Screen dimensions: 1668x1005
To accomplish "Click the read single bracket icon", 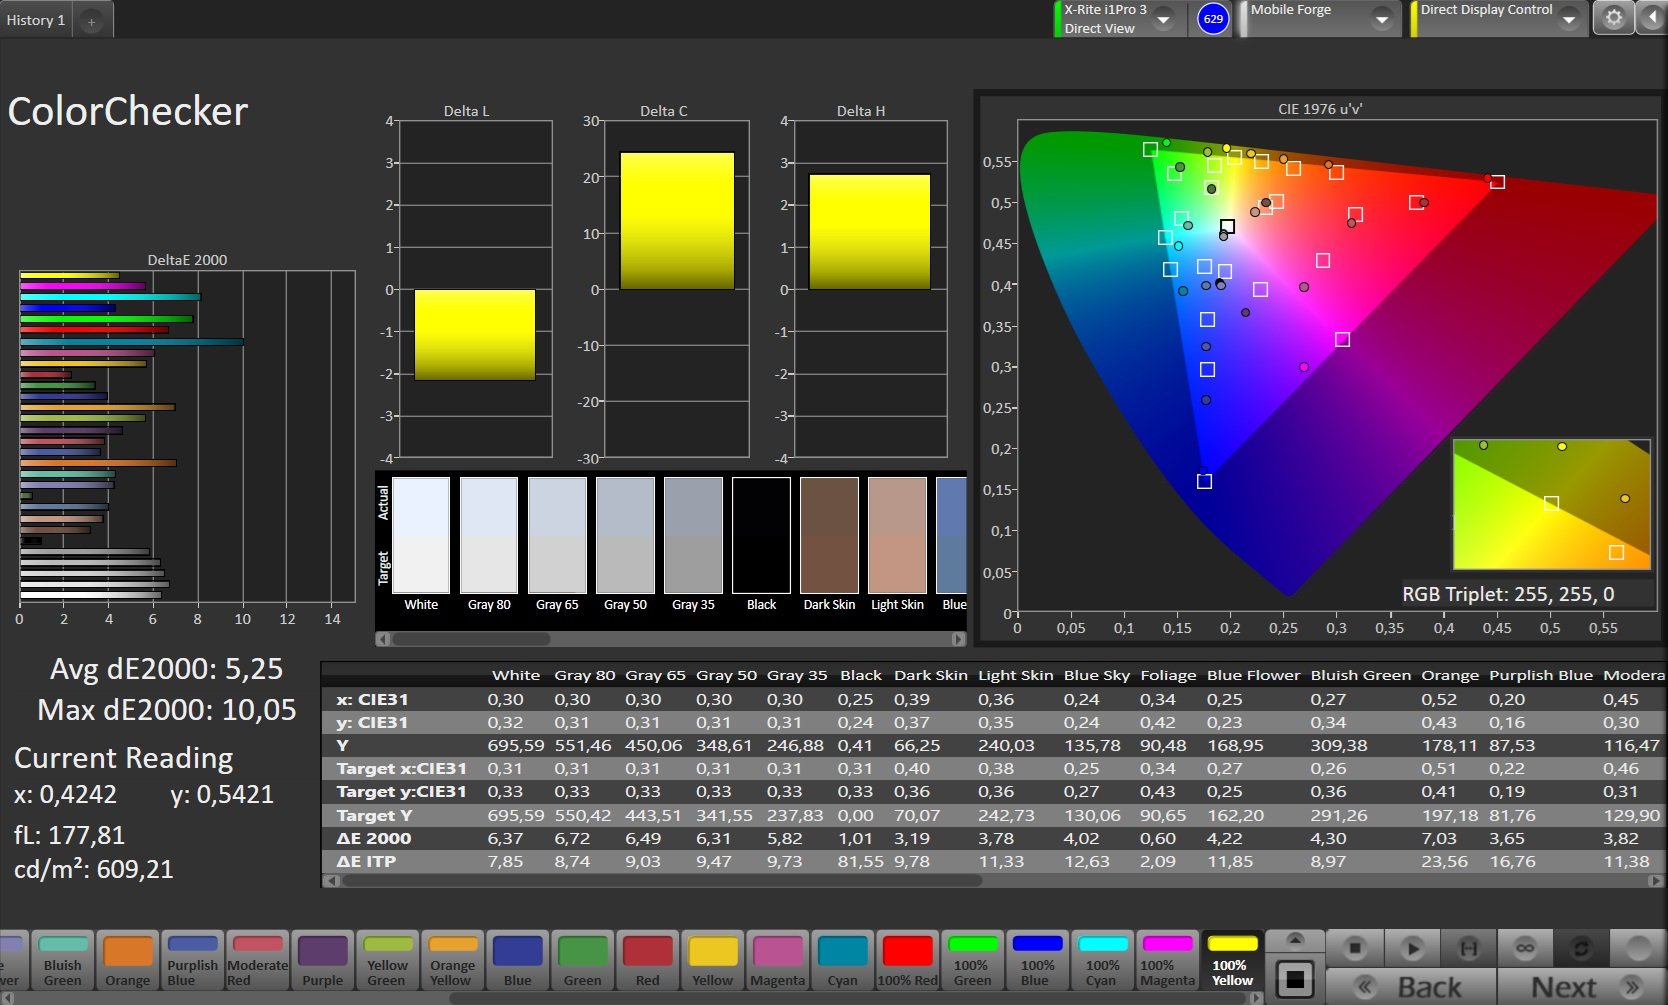I will click(1468, 947).
